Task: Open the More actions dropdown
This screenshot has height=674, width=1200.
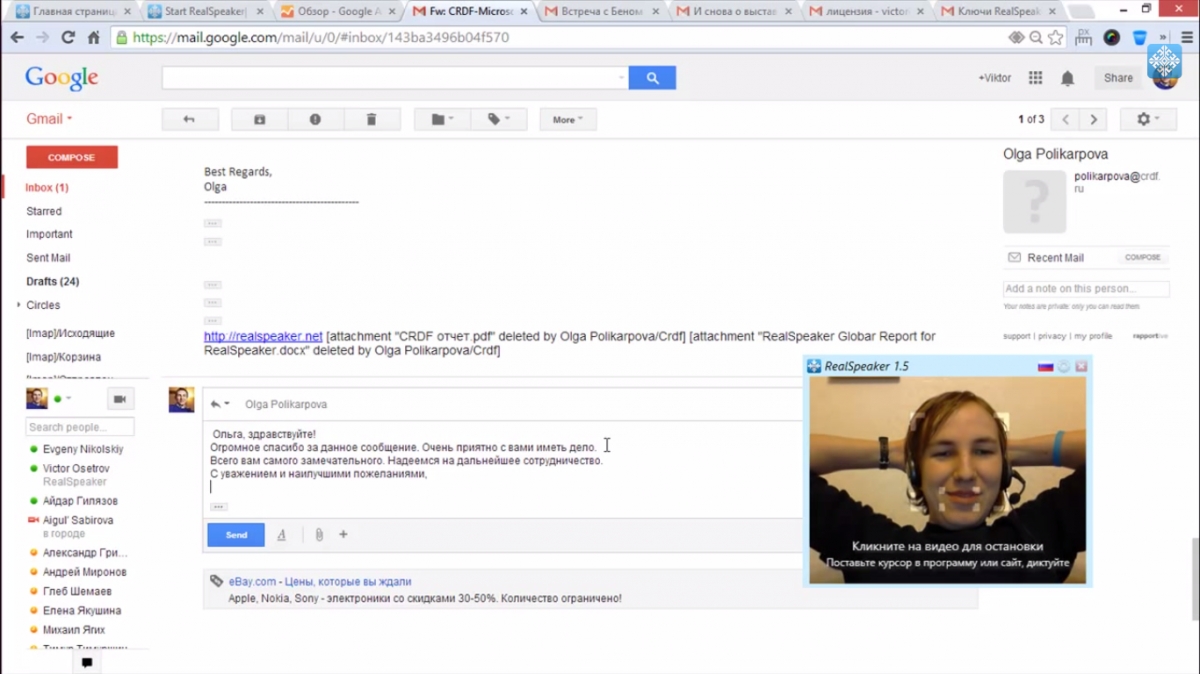Action: point(568,120)
